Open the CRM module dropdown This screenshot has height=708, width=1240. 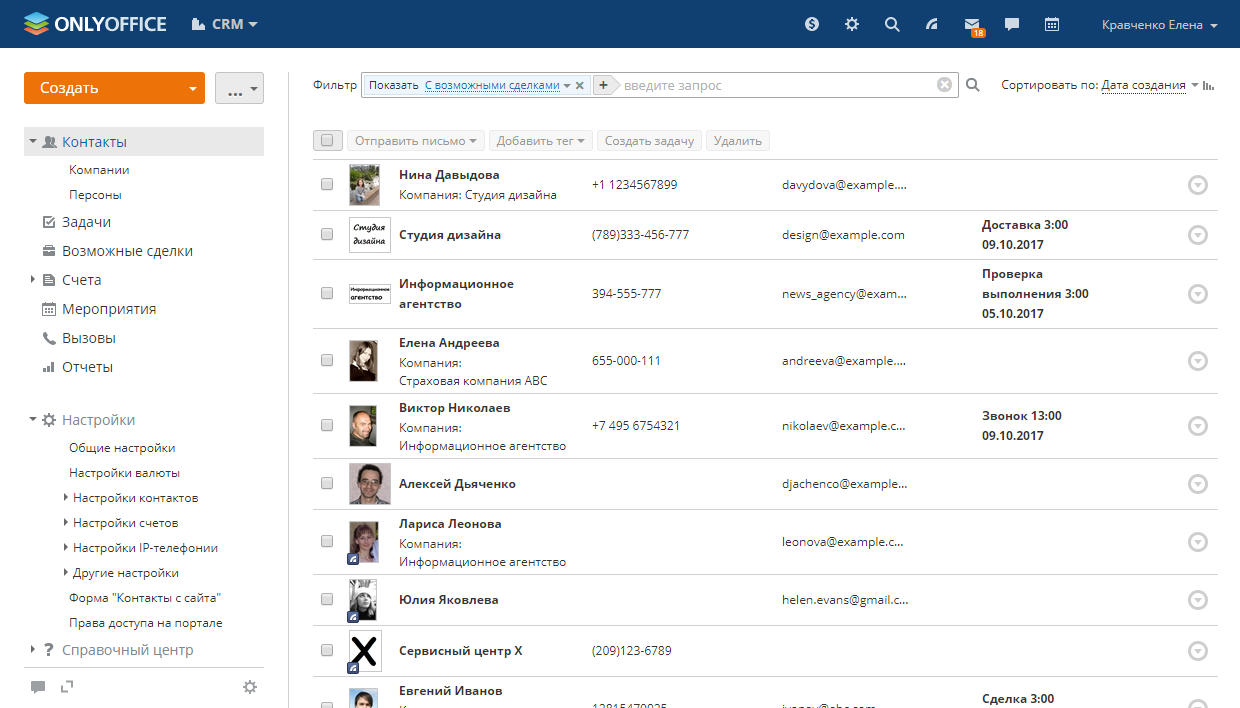pyautogui.click(x=225, y=24)
